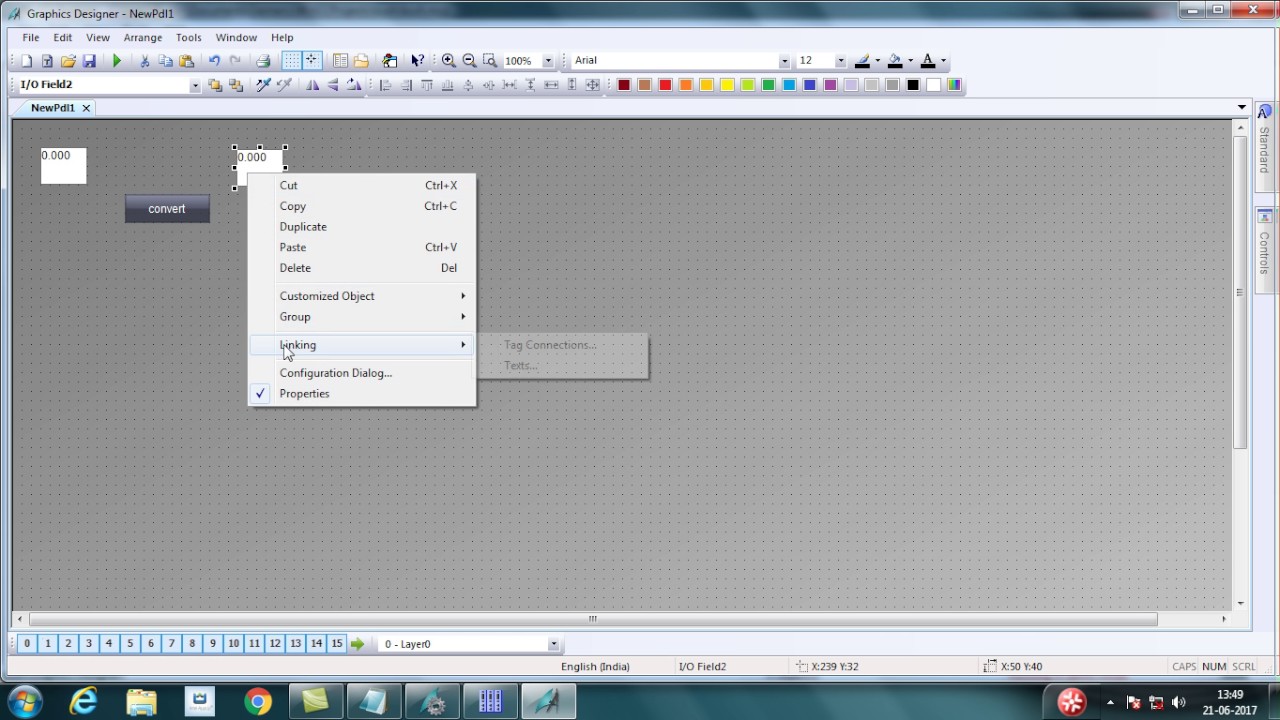Open the zoom percentage dropdown
Image resolution: width=1280 pixels, height=720 pixels.
[548, 61]
